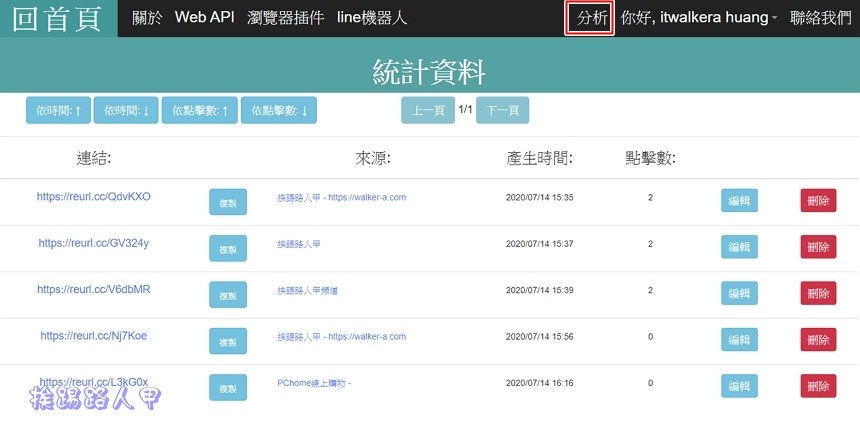Open the Web API page
Viewport: 860px width, 423px height.
click(204, 18)
